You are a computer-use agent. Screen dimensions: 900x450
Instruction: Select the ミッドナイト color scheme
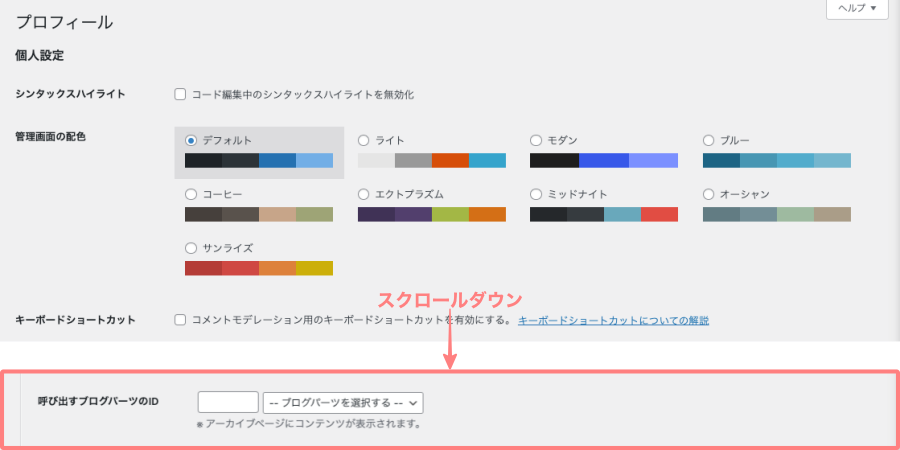tap(536, 194)
